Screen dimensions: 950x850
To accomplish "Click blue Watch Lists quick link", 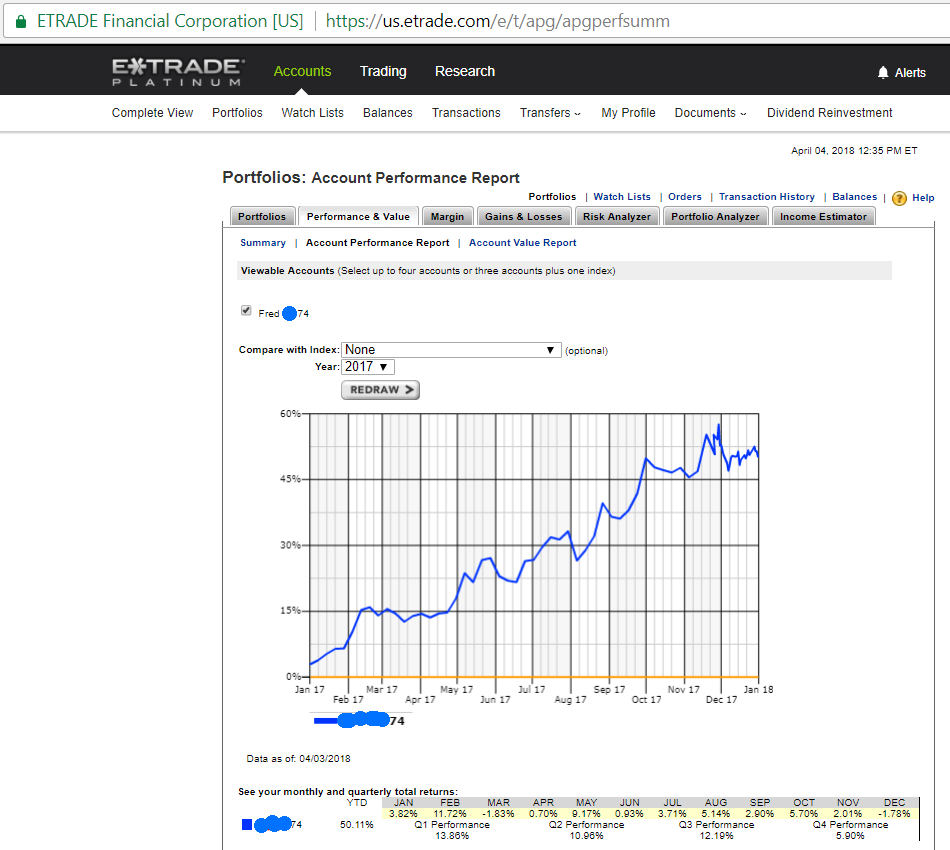I will coord(622,196).
